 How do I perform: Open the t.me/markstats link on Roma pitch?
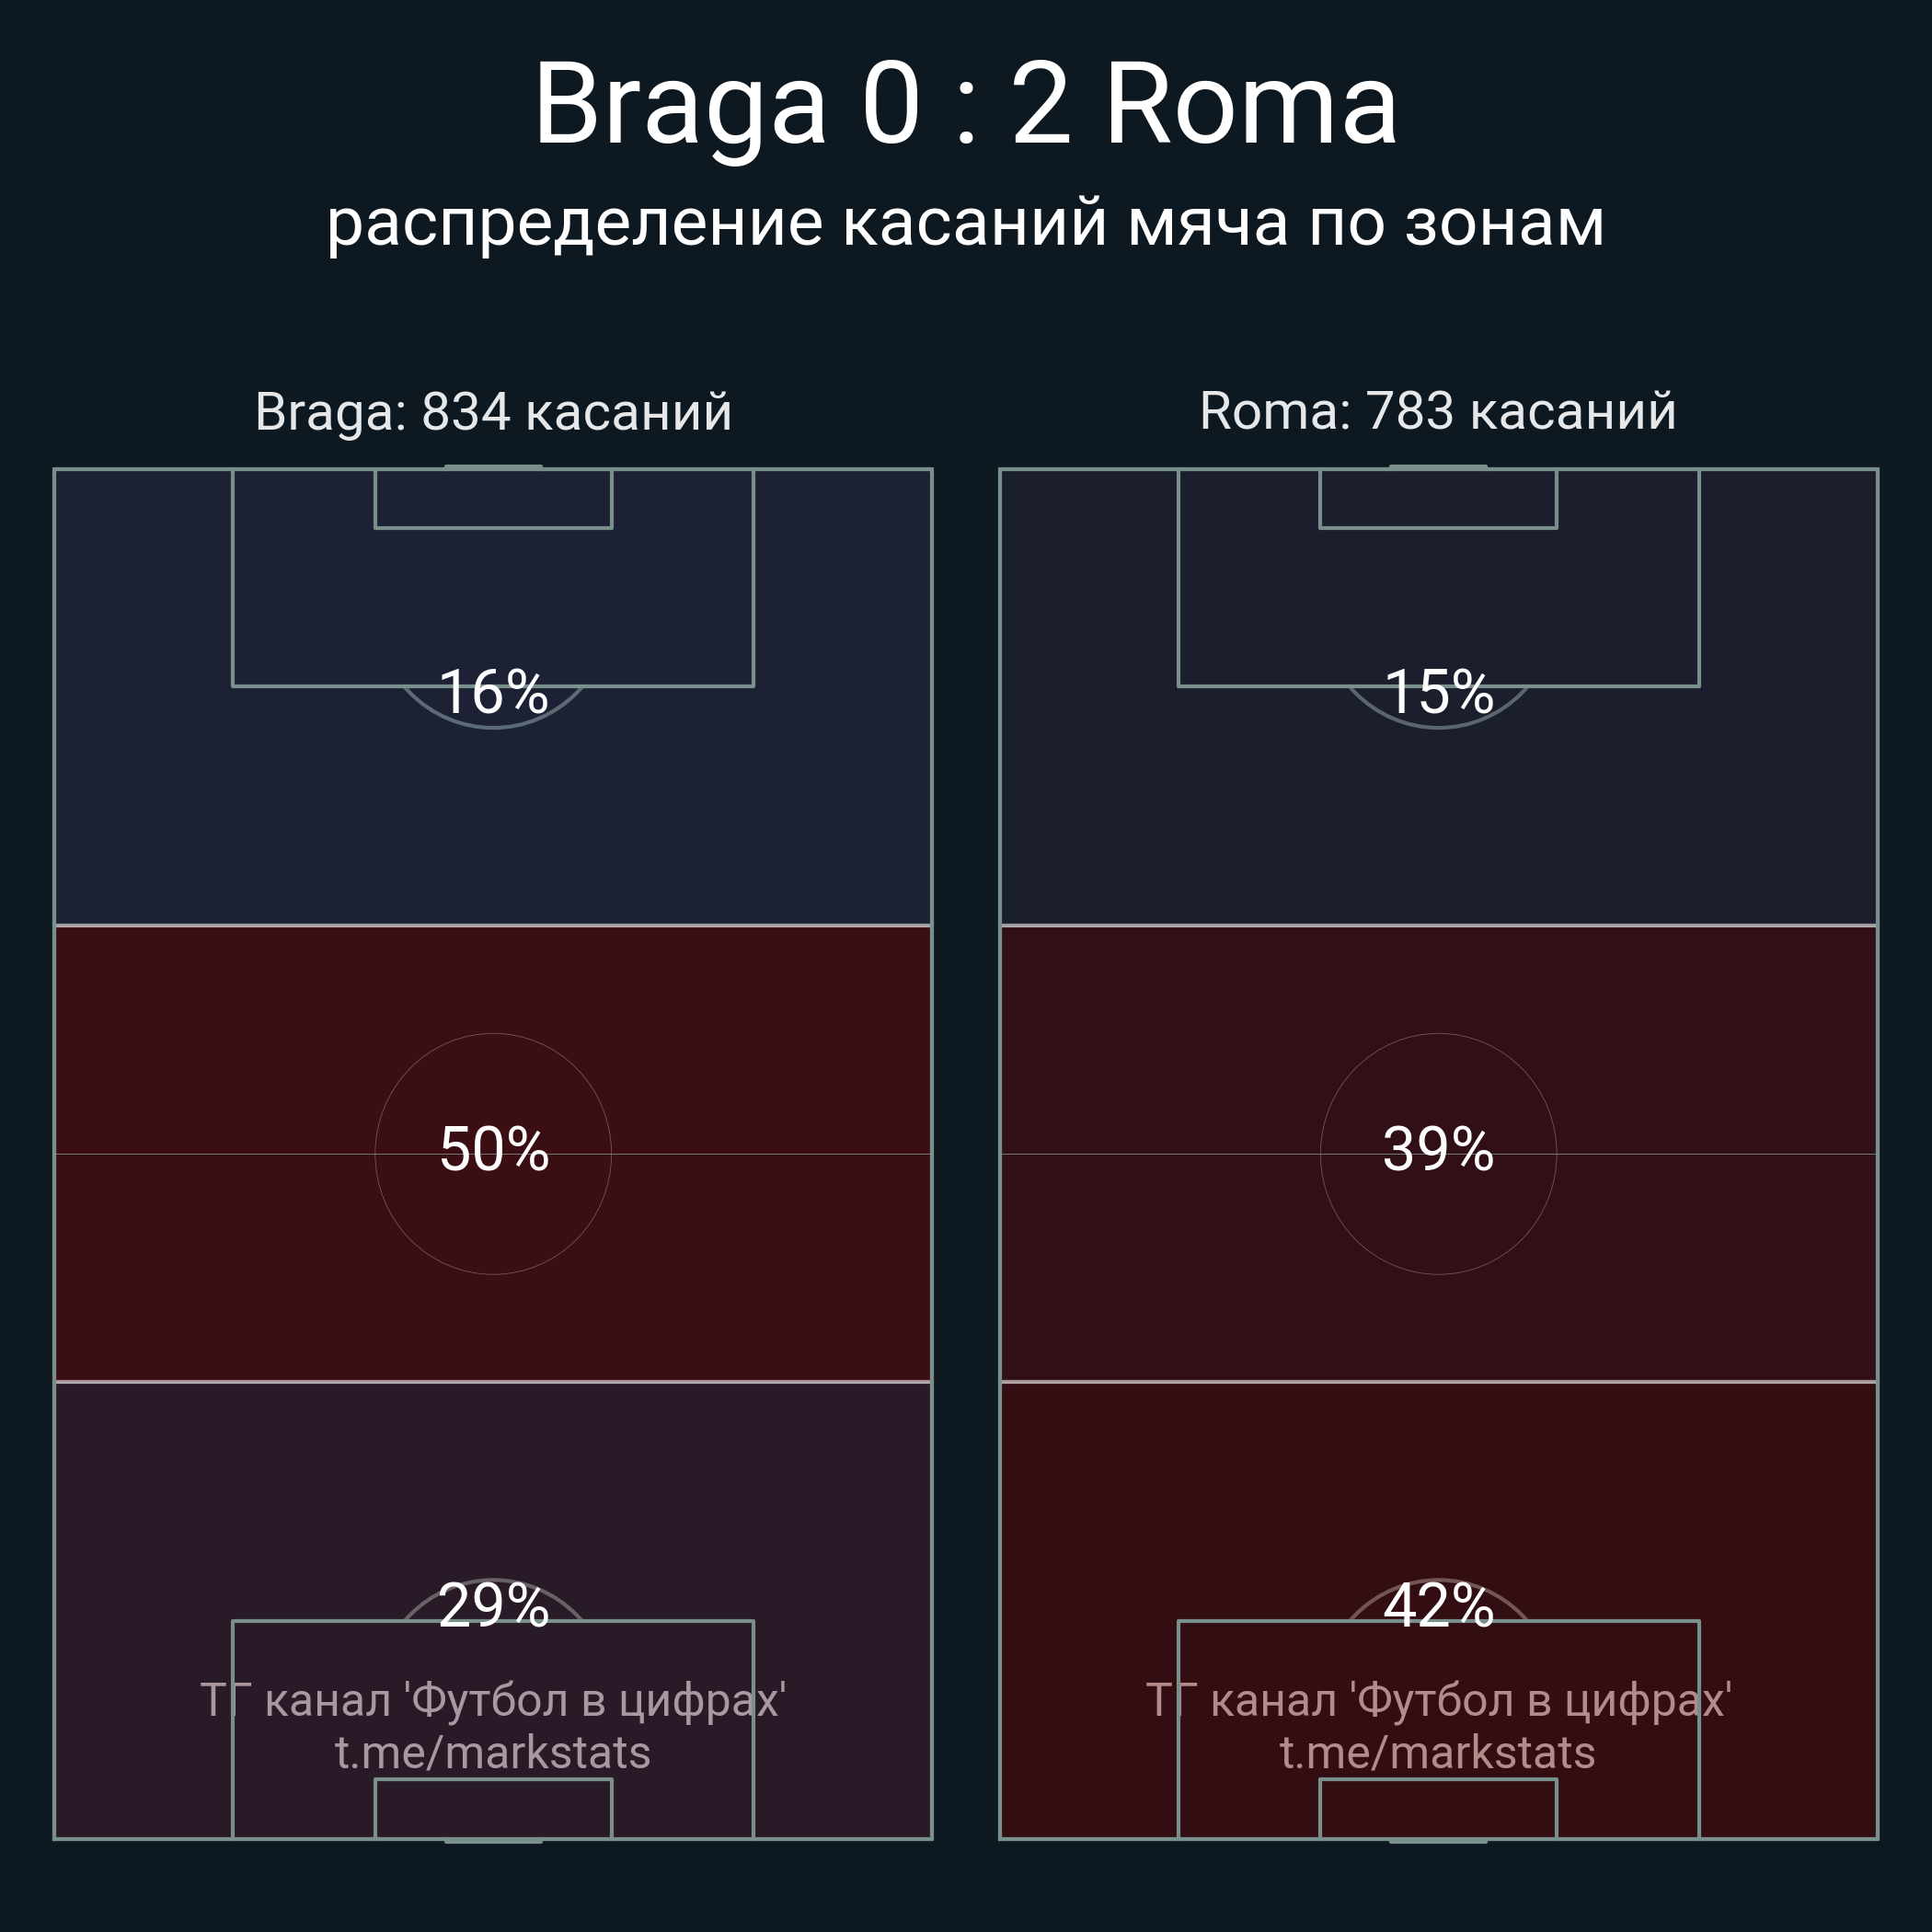click(1438, 1753)
